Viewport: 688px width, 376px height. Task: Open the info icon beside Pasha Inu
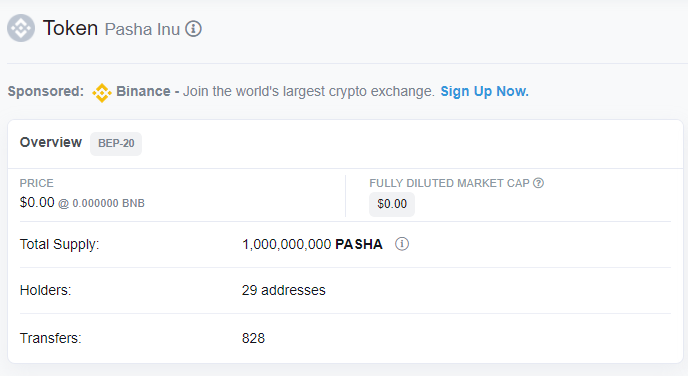193,29
